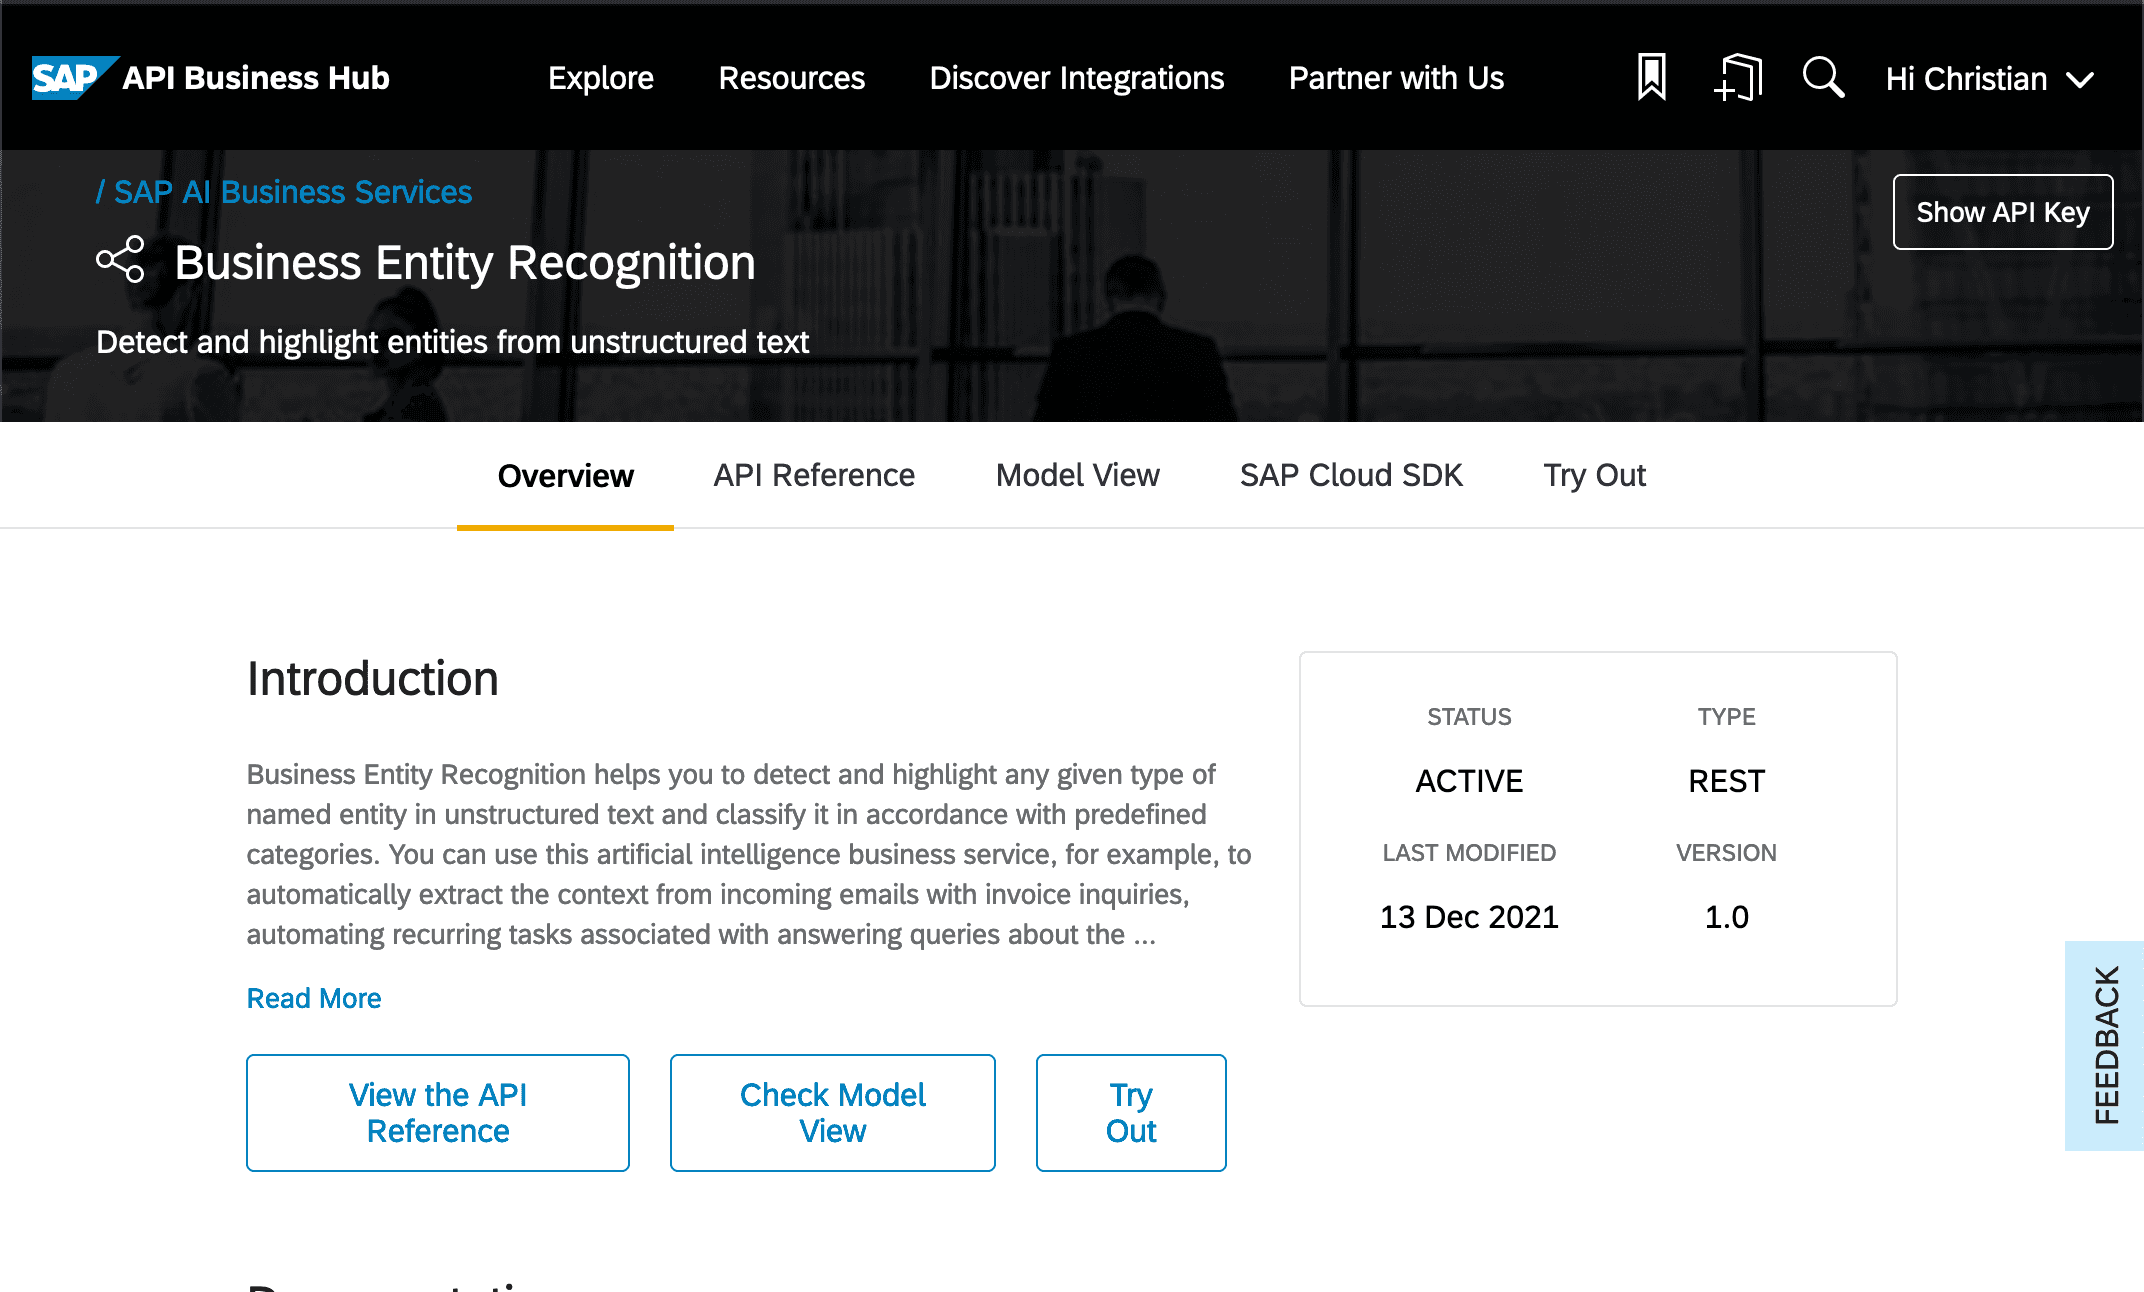Screen dimensions: 2144x1292
Task: Click View the API Reference button
Action: [438, 1113]
